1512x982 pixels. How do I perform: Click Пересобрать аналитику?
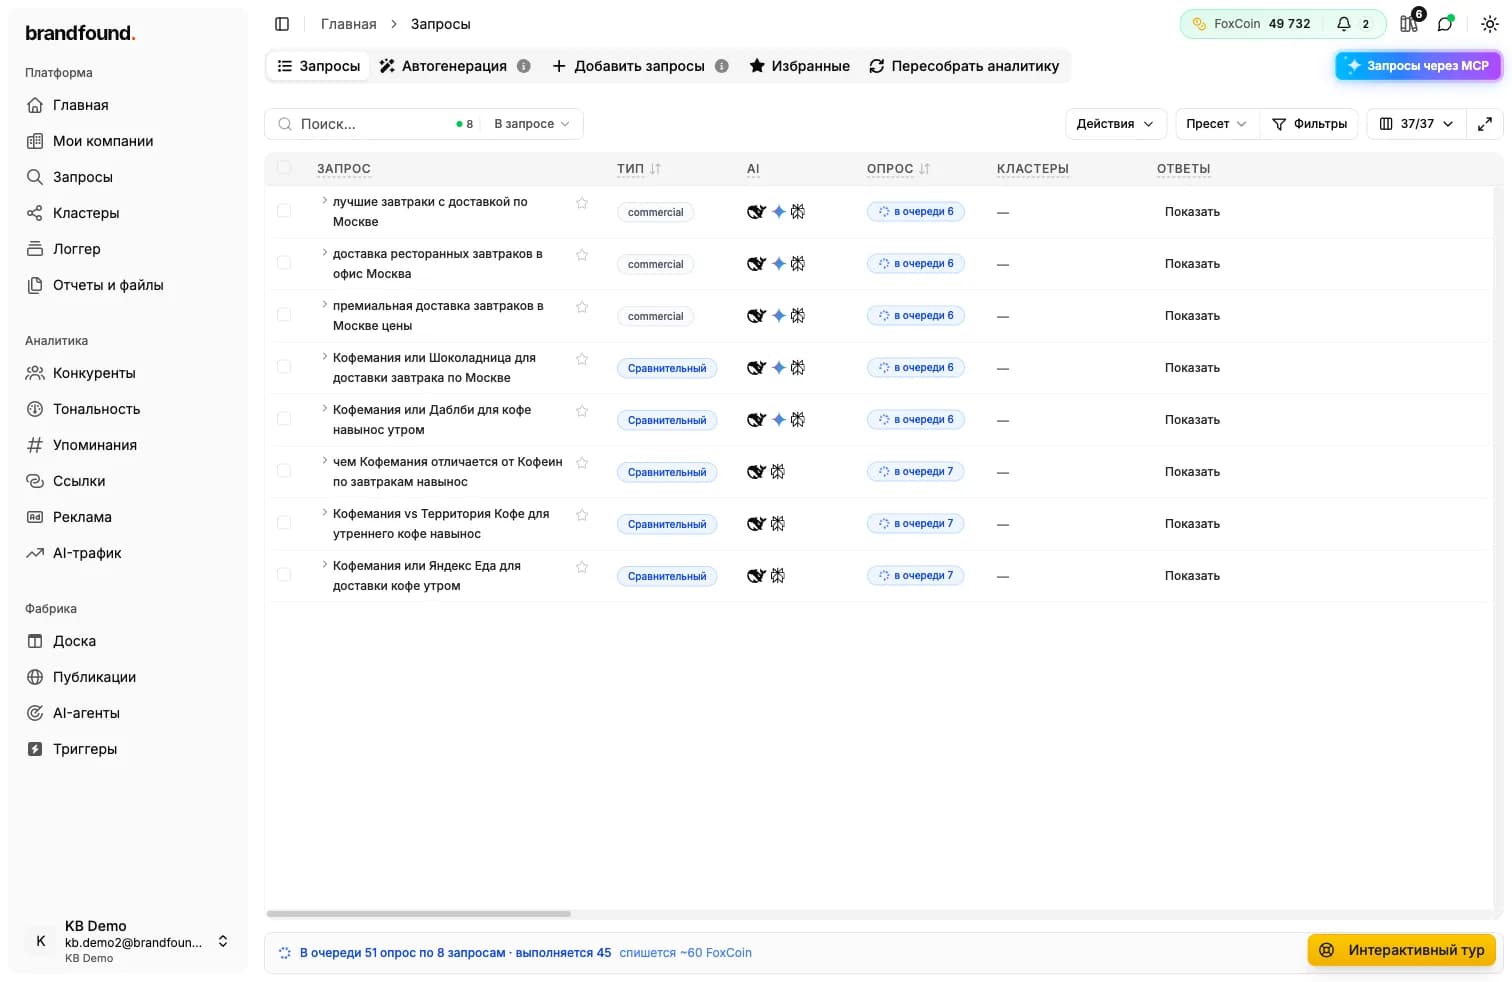tap(964, 66)
